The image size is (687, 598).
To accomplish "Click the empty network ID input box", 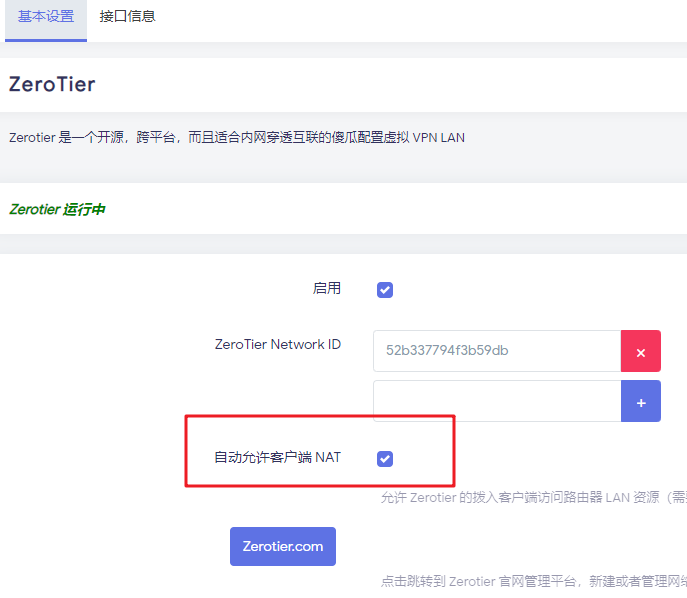I will click(497, 401).
